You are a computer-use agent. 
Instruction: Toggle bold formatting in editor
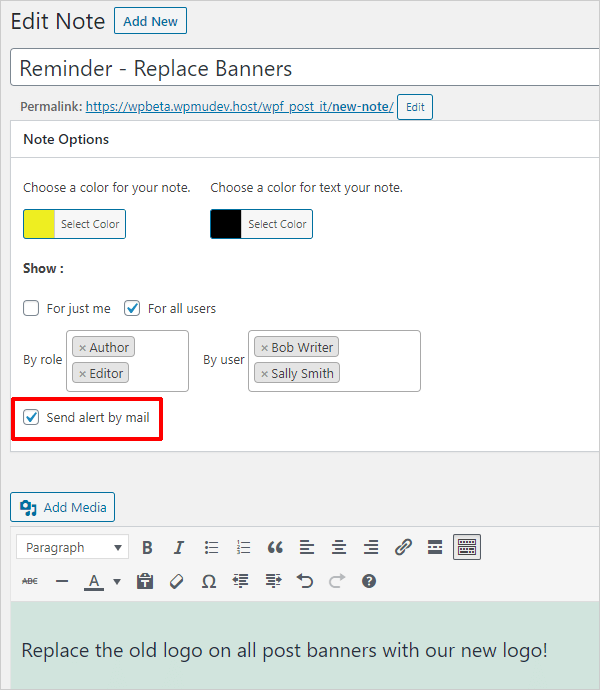click(147, 547)
